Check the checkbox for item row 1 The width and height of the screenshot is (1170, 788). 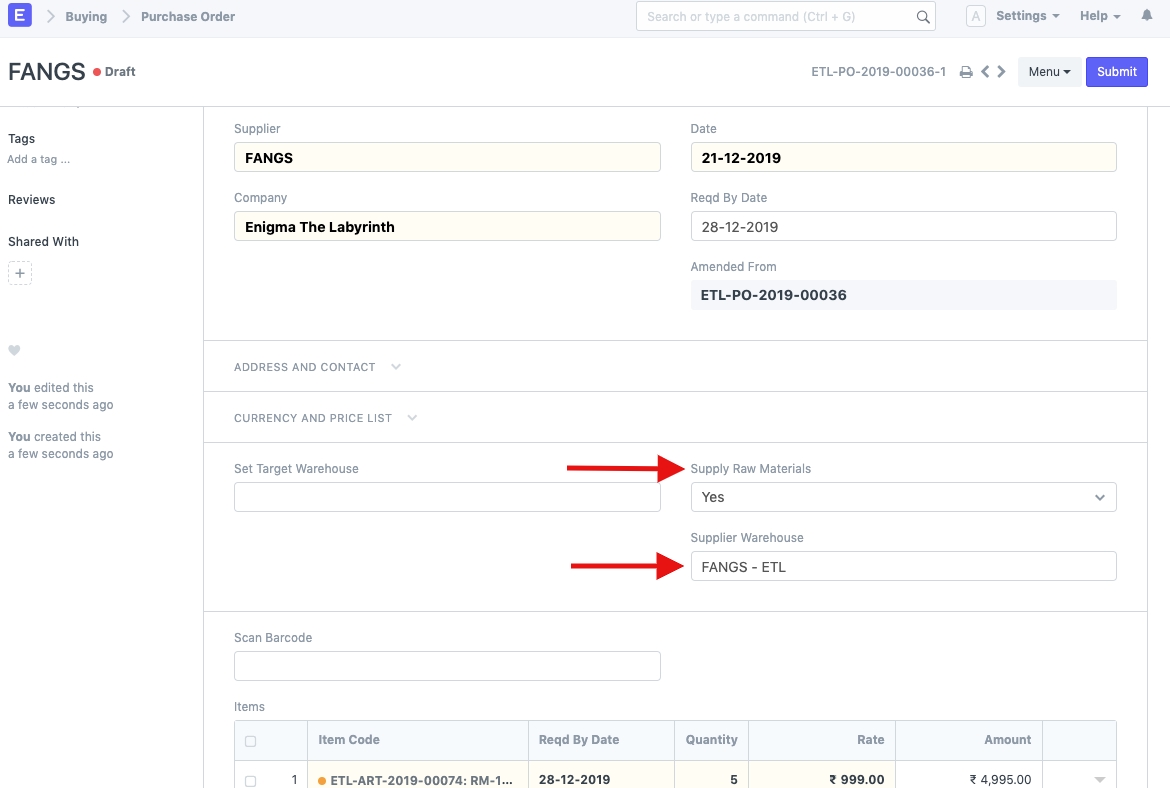pos(250,780)
